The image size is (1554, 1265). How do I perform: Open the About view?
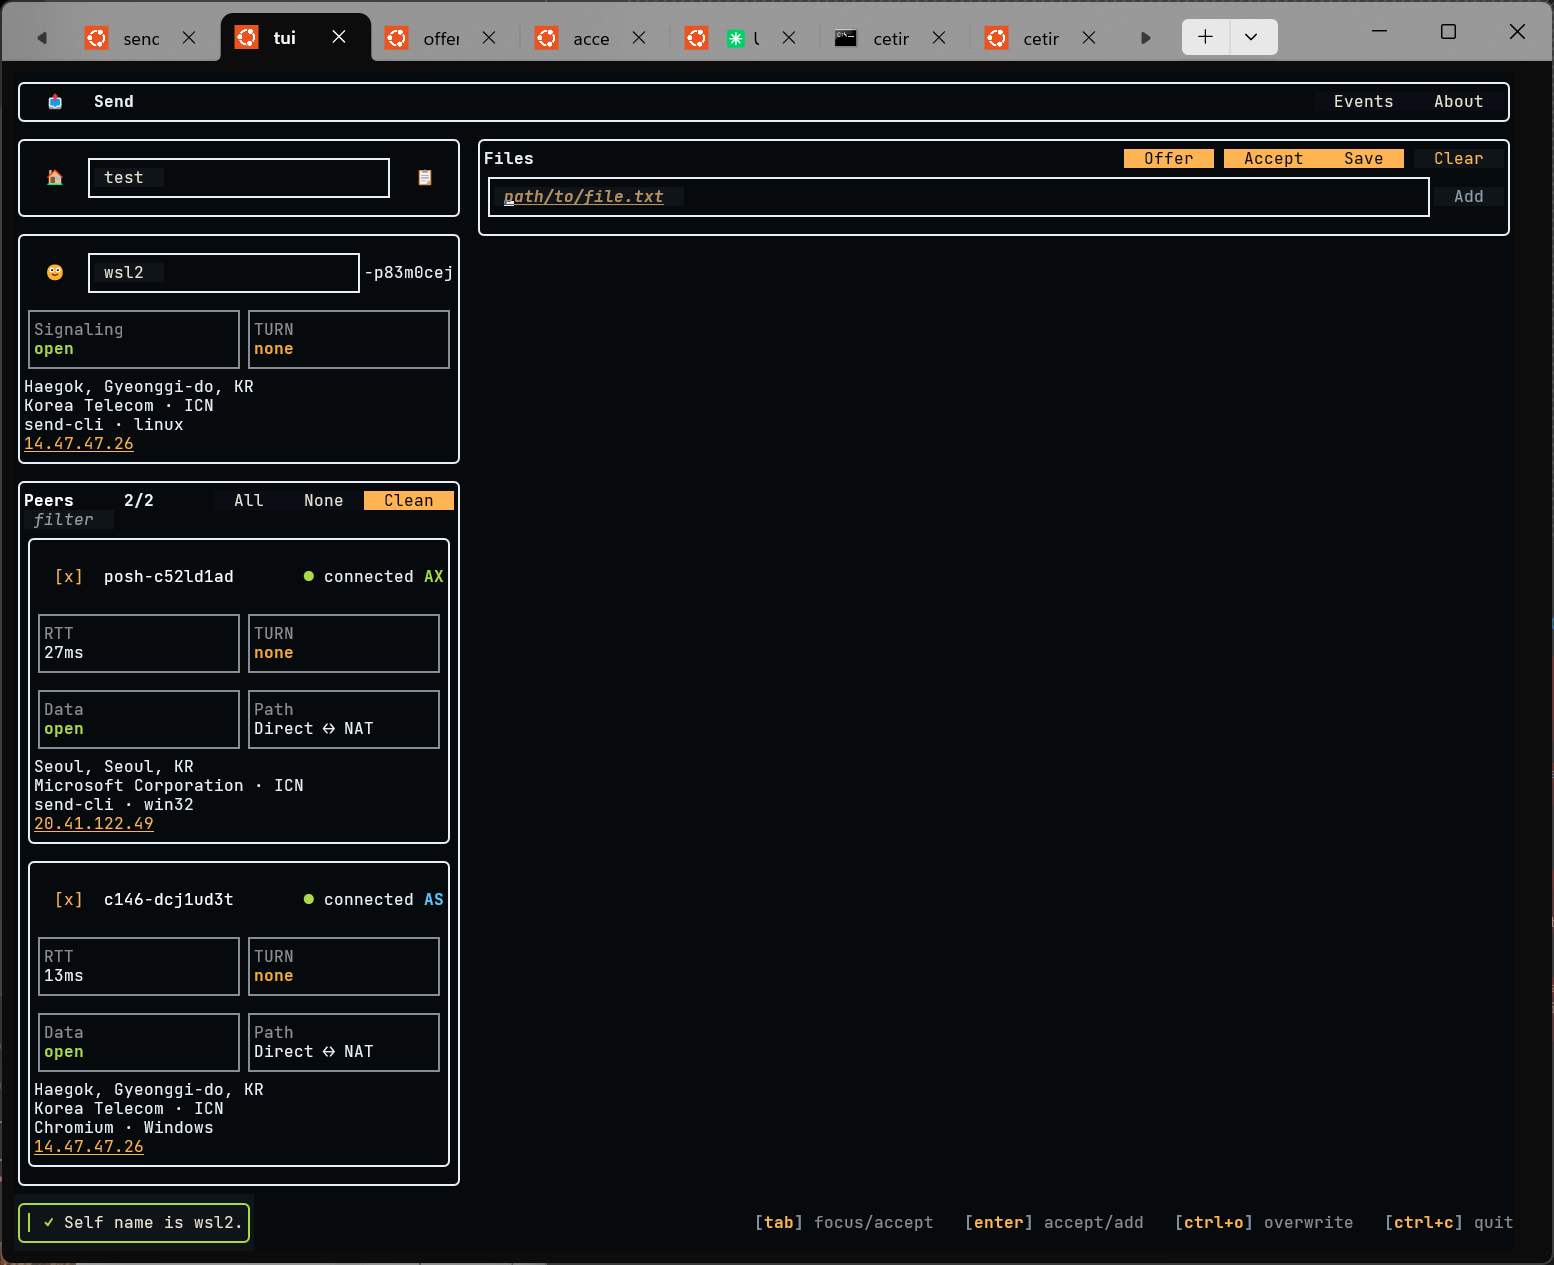click(x=1458, y=102)
